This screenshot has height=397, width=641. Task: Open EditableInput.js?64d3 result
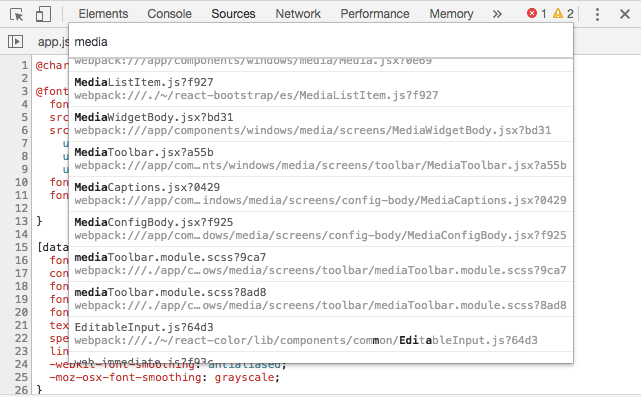(x=321, y=334)
